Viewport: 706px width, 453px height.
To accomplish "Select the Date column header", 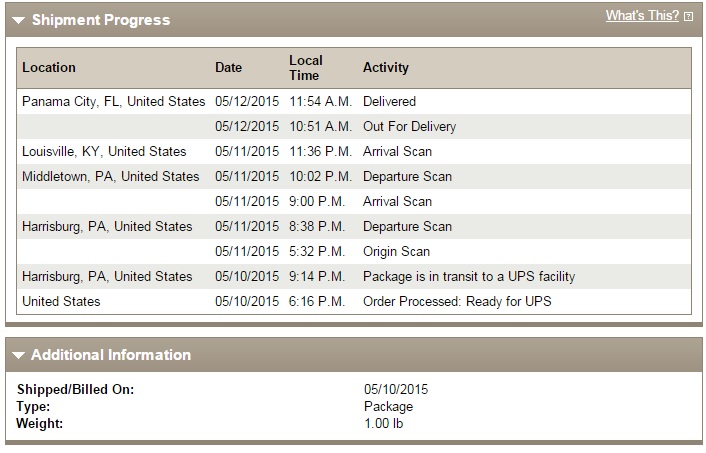I will 229,68.
